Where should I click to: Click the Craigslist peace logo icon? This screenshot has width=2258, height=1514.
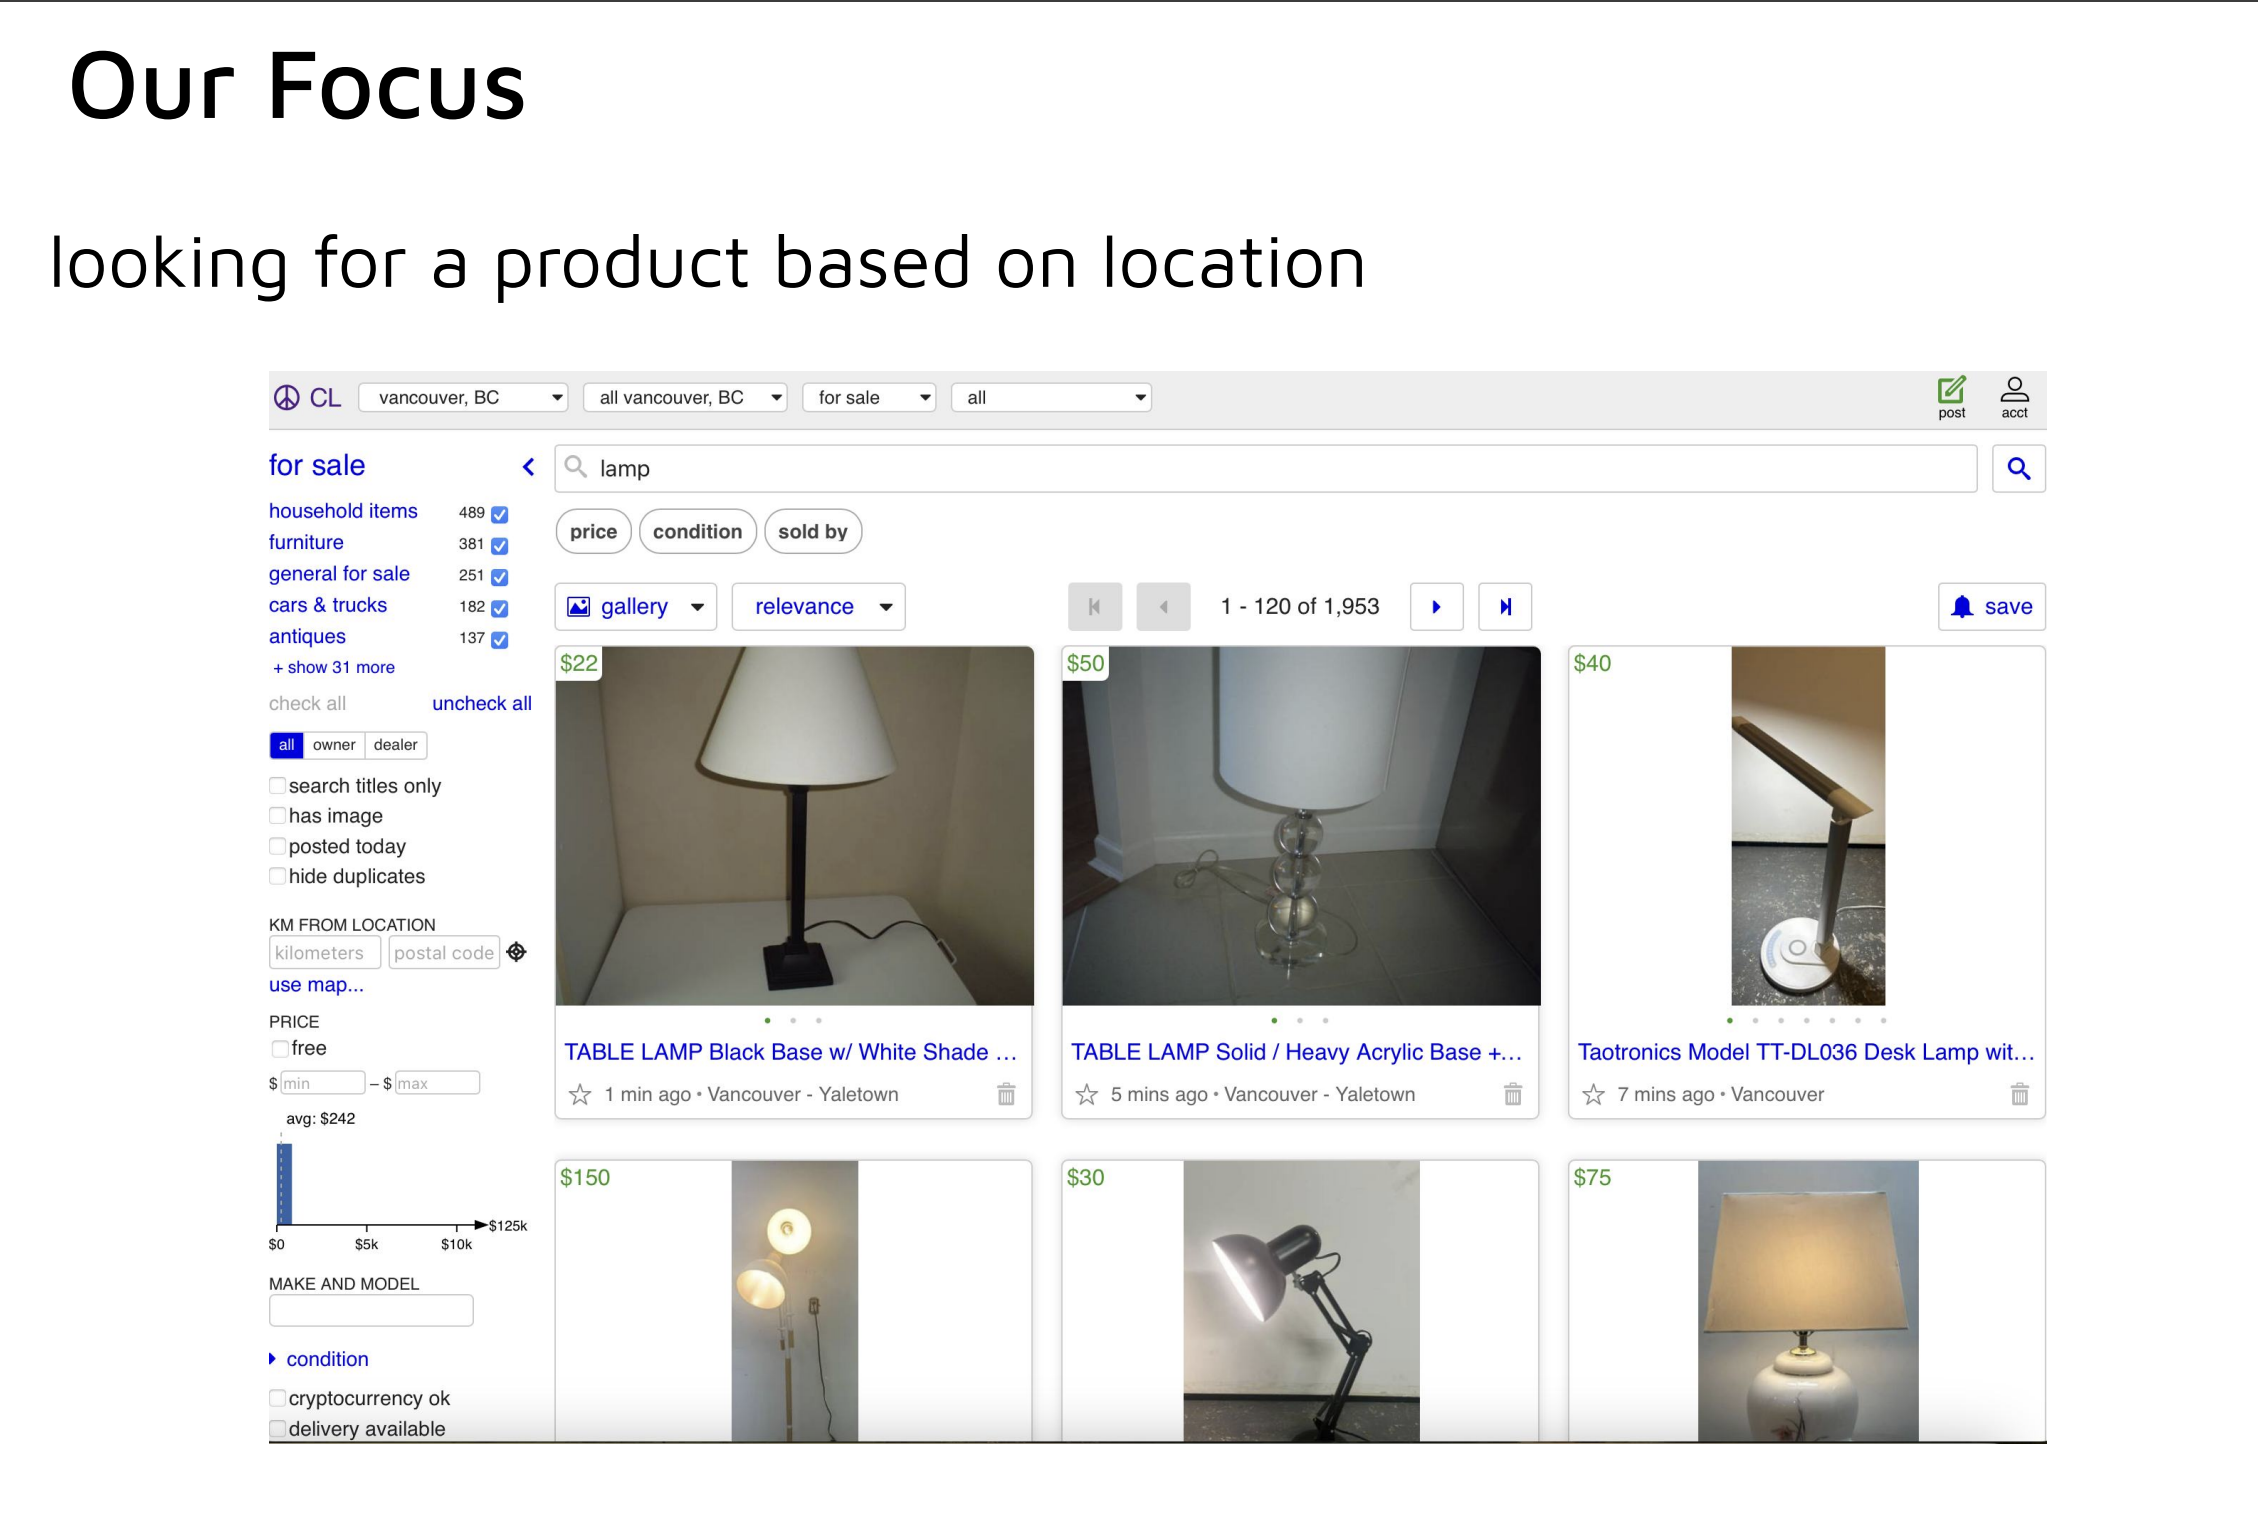(287, 398)
